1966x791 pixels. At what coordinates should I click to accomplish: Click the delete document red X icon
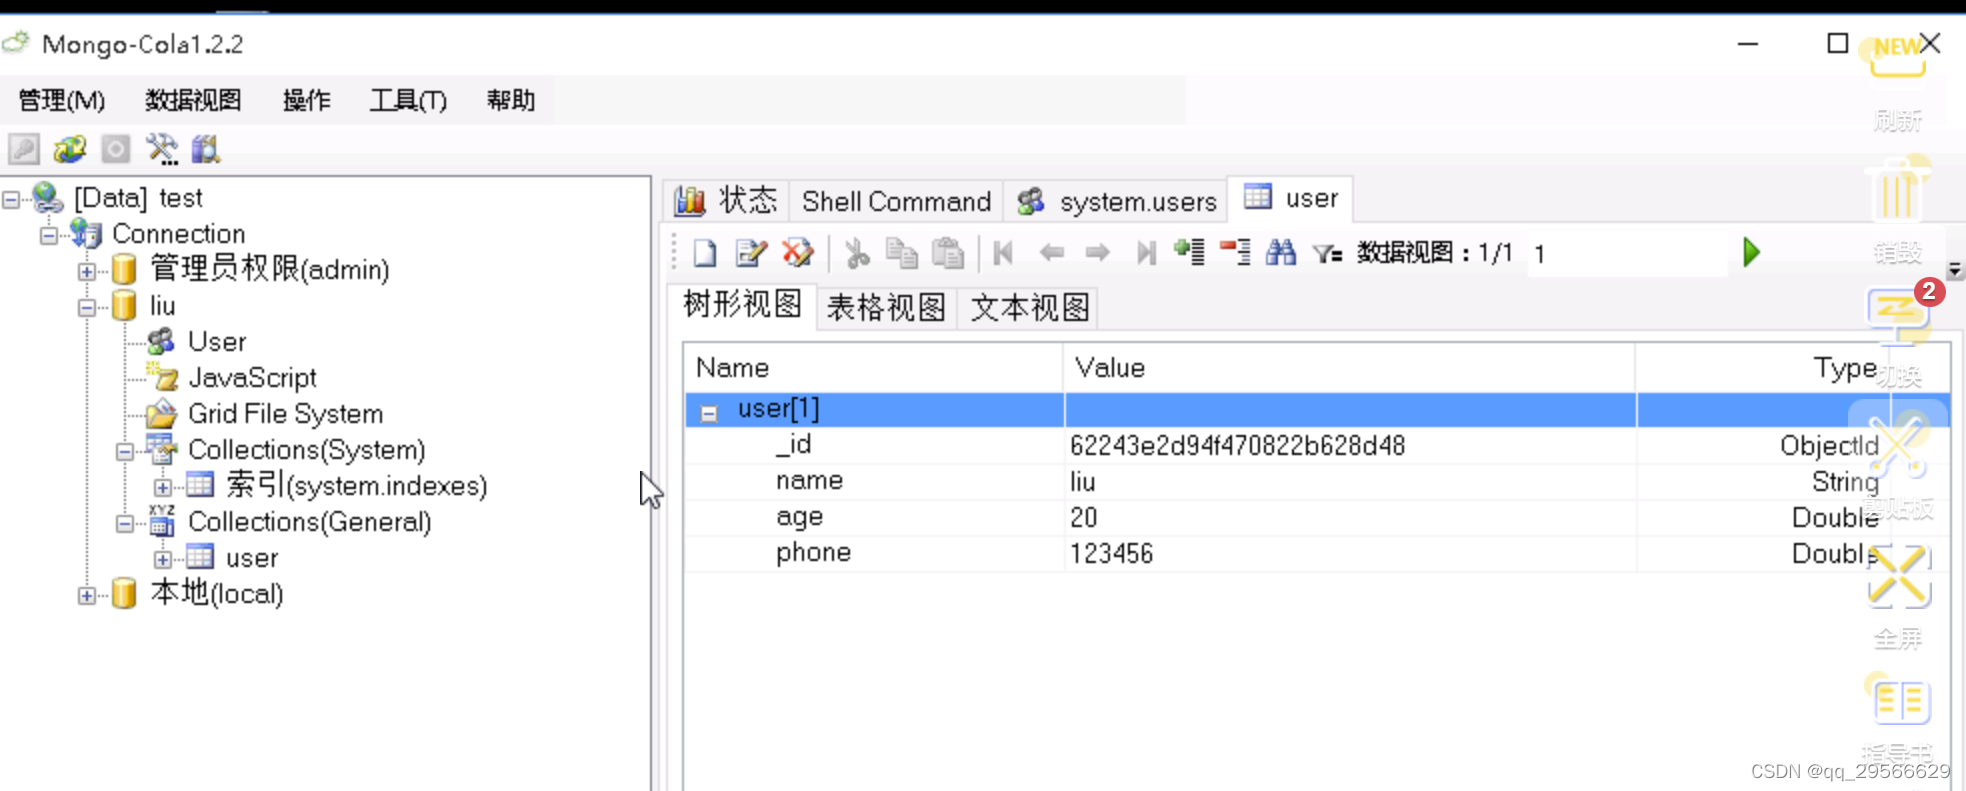[798, 253]
